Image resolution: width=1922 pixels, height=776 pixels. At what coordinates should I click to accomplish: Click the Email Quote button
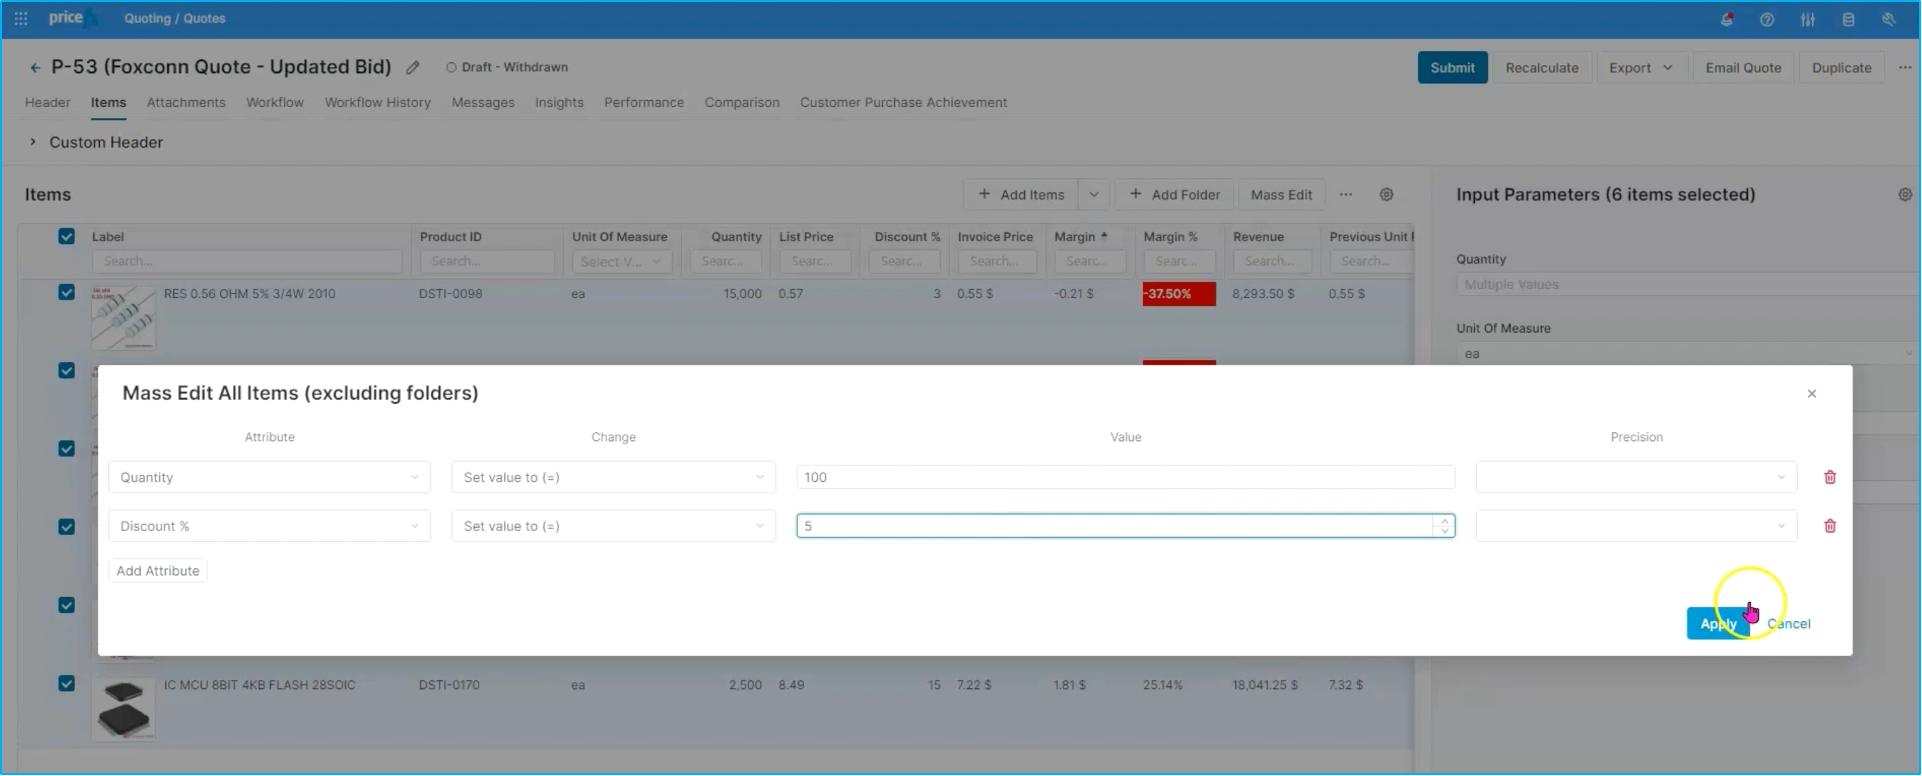point(1743,67)
